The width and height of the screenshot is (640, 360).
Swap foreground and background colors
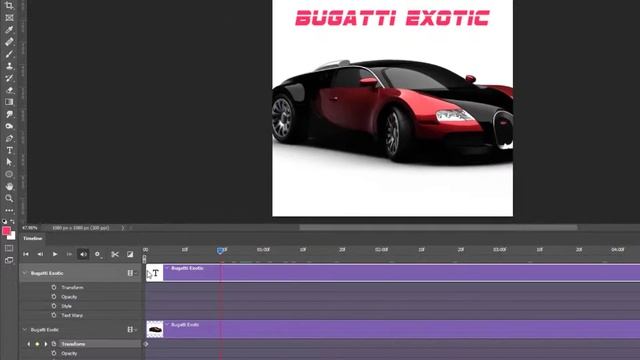point(12,221)
